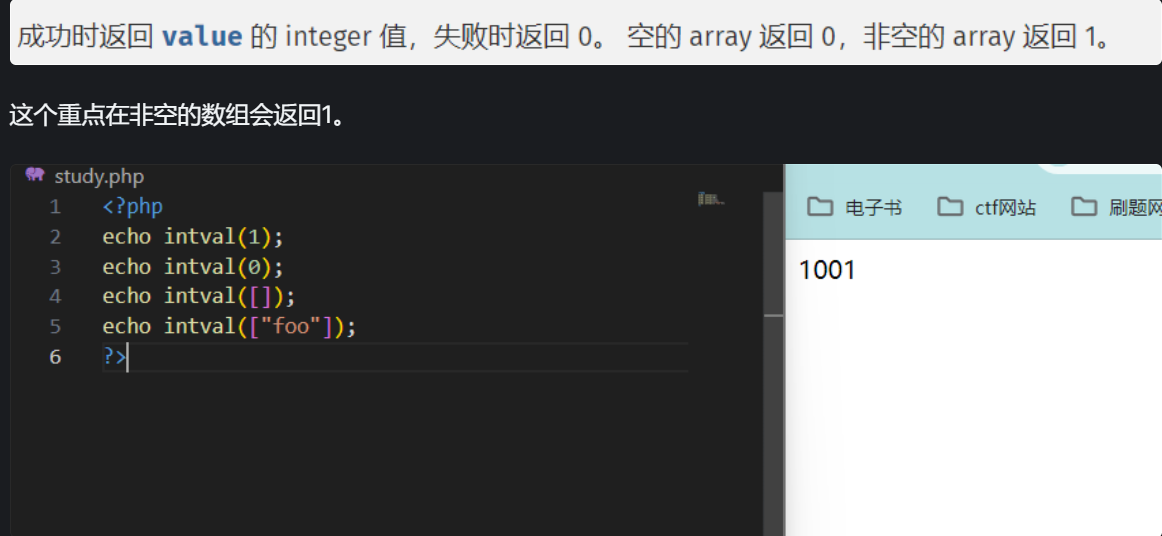Click the 1001 output in browser page
The height and width of the screenshot is (536, 1162).
coord(827,270)
